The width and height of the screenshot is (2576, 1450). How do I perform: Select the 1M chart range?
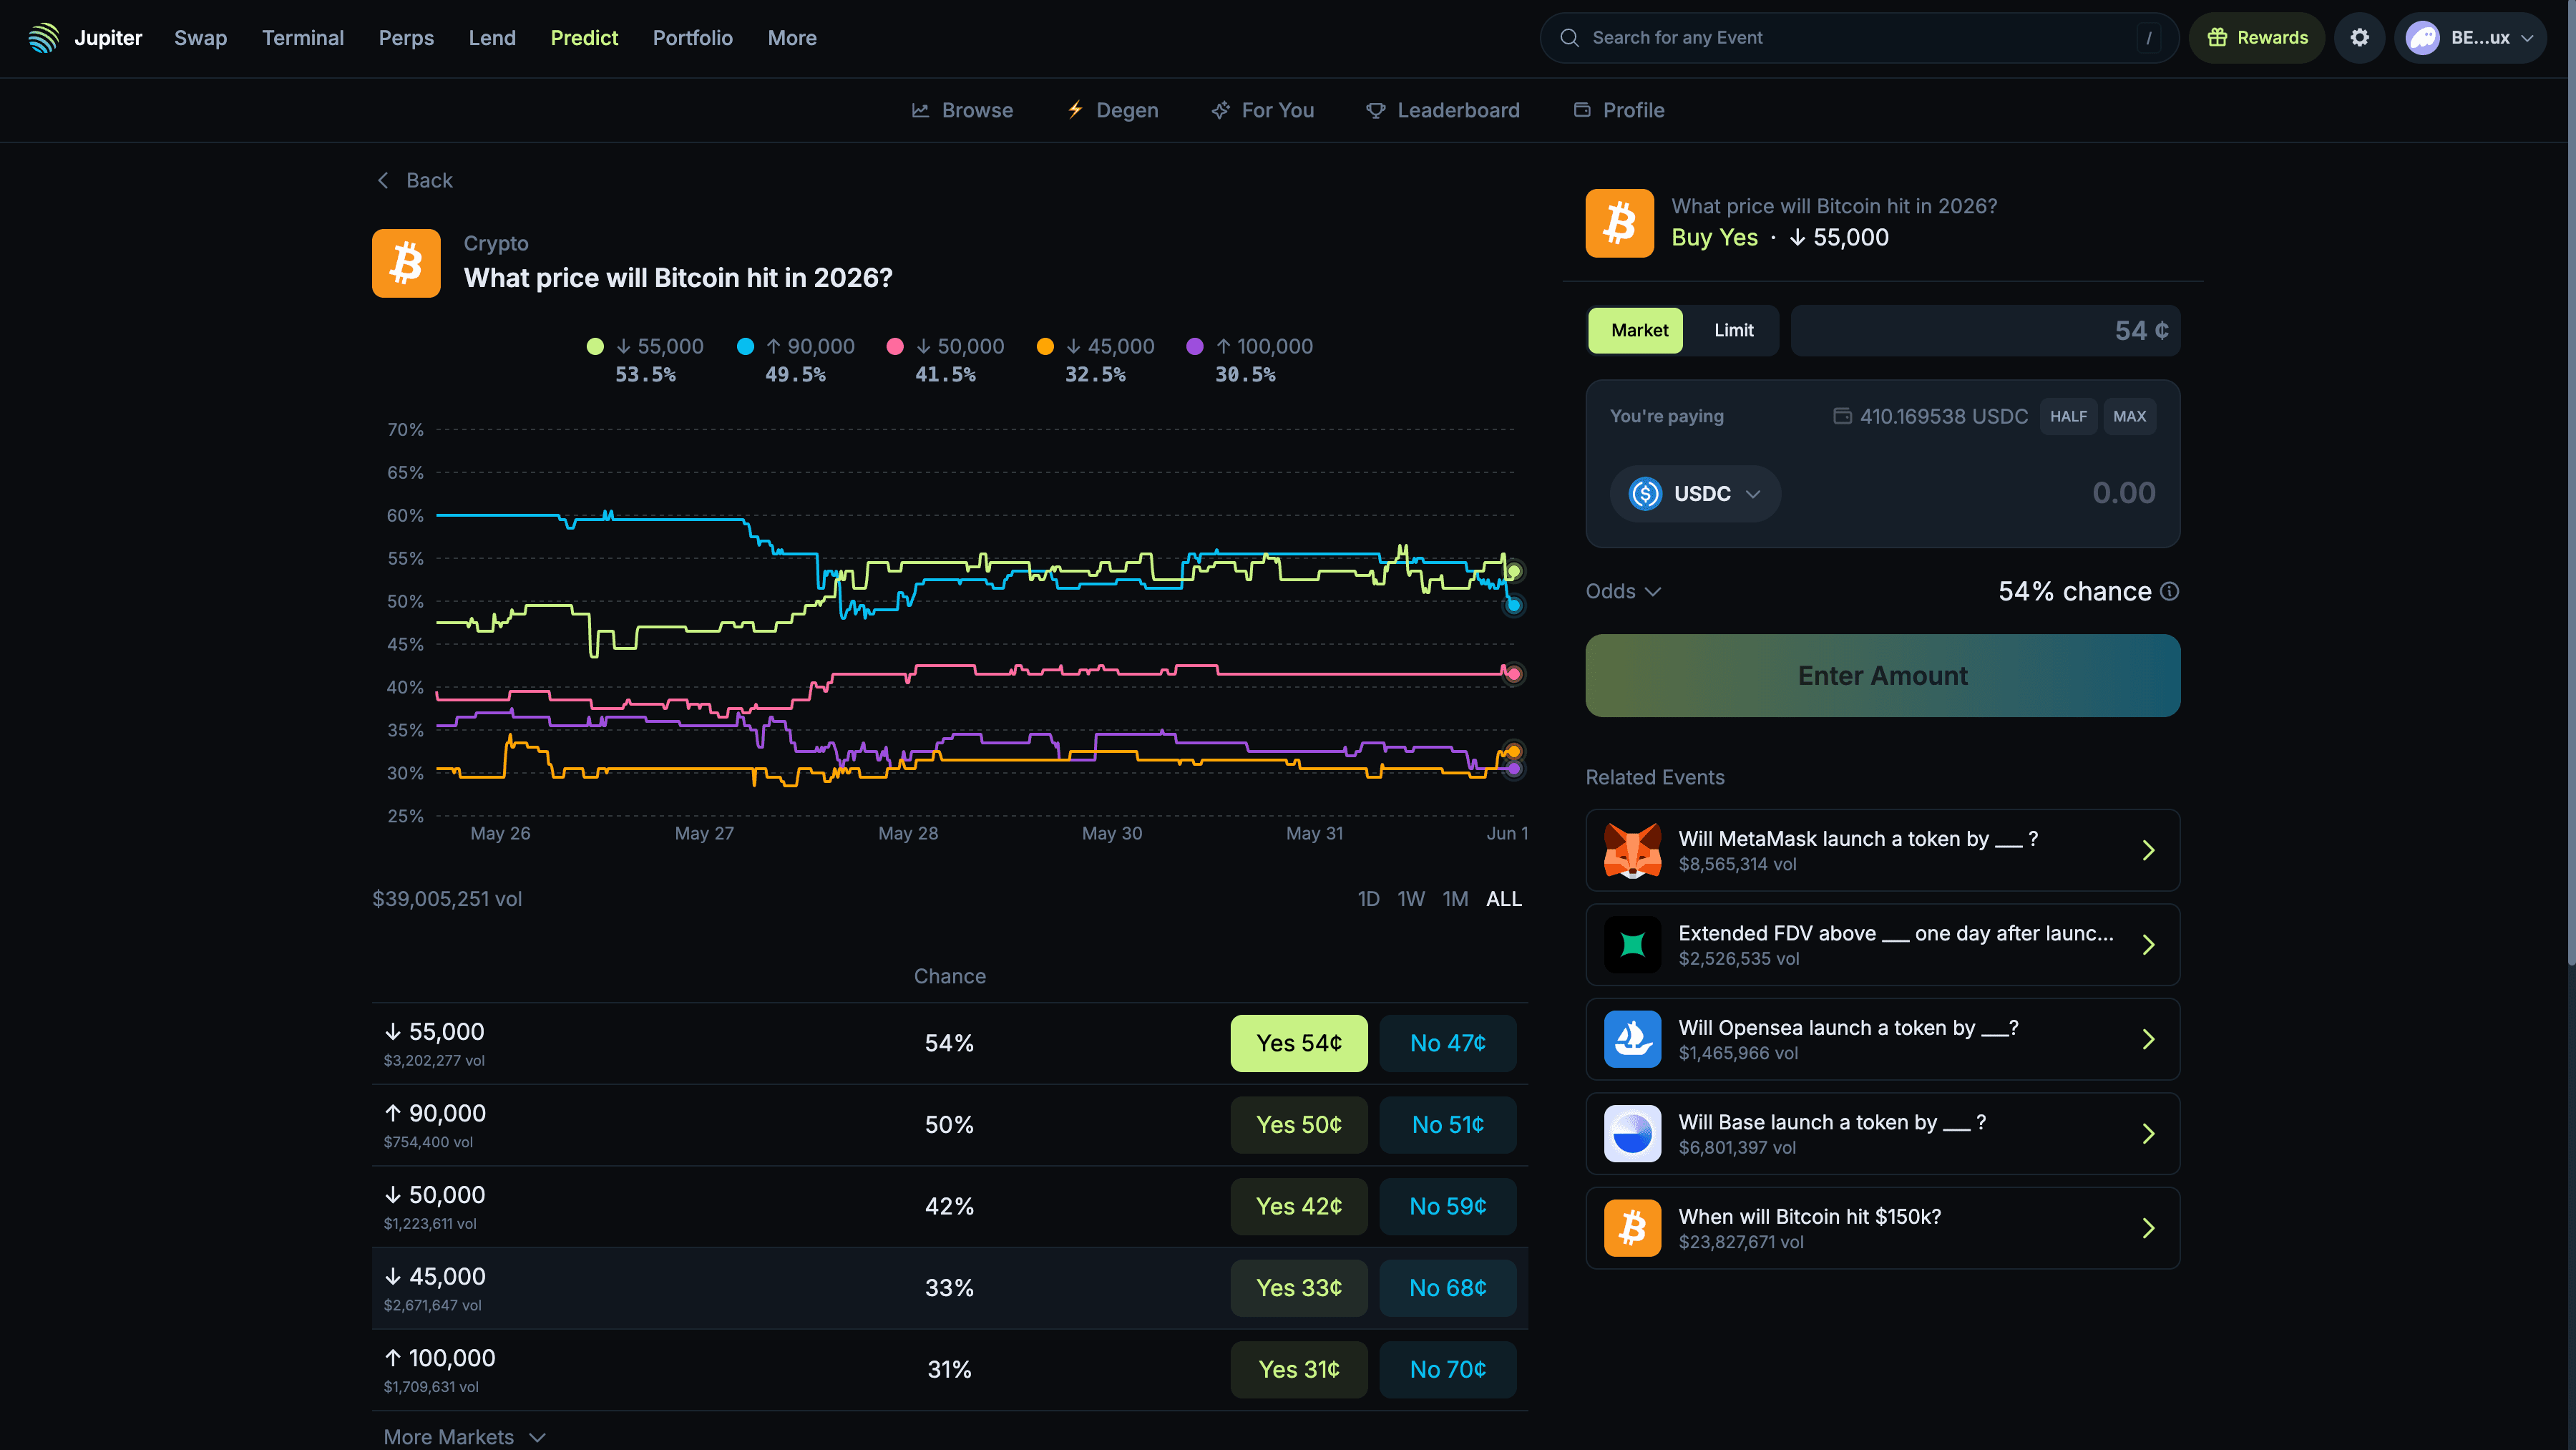coord(1455,899)
